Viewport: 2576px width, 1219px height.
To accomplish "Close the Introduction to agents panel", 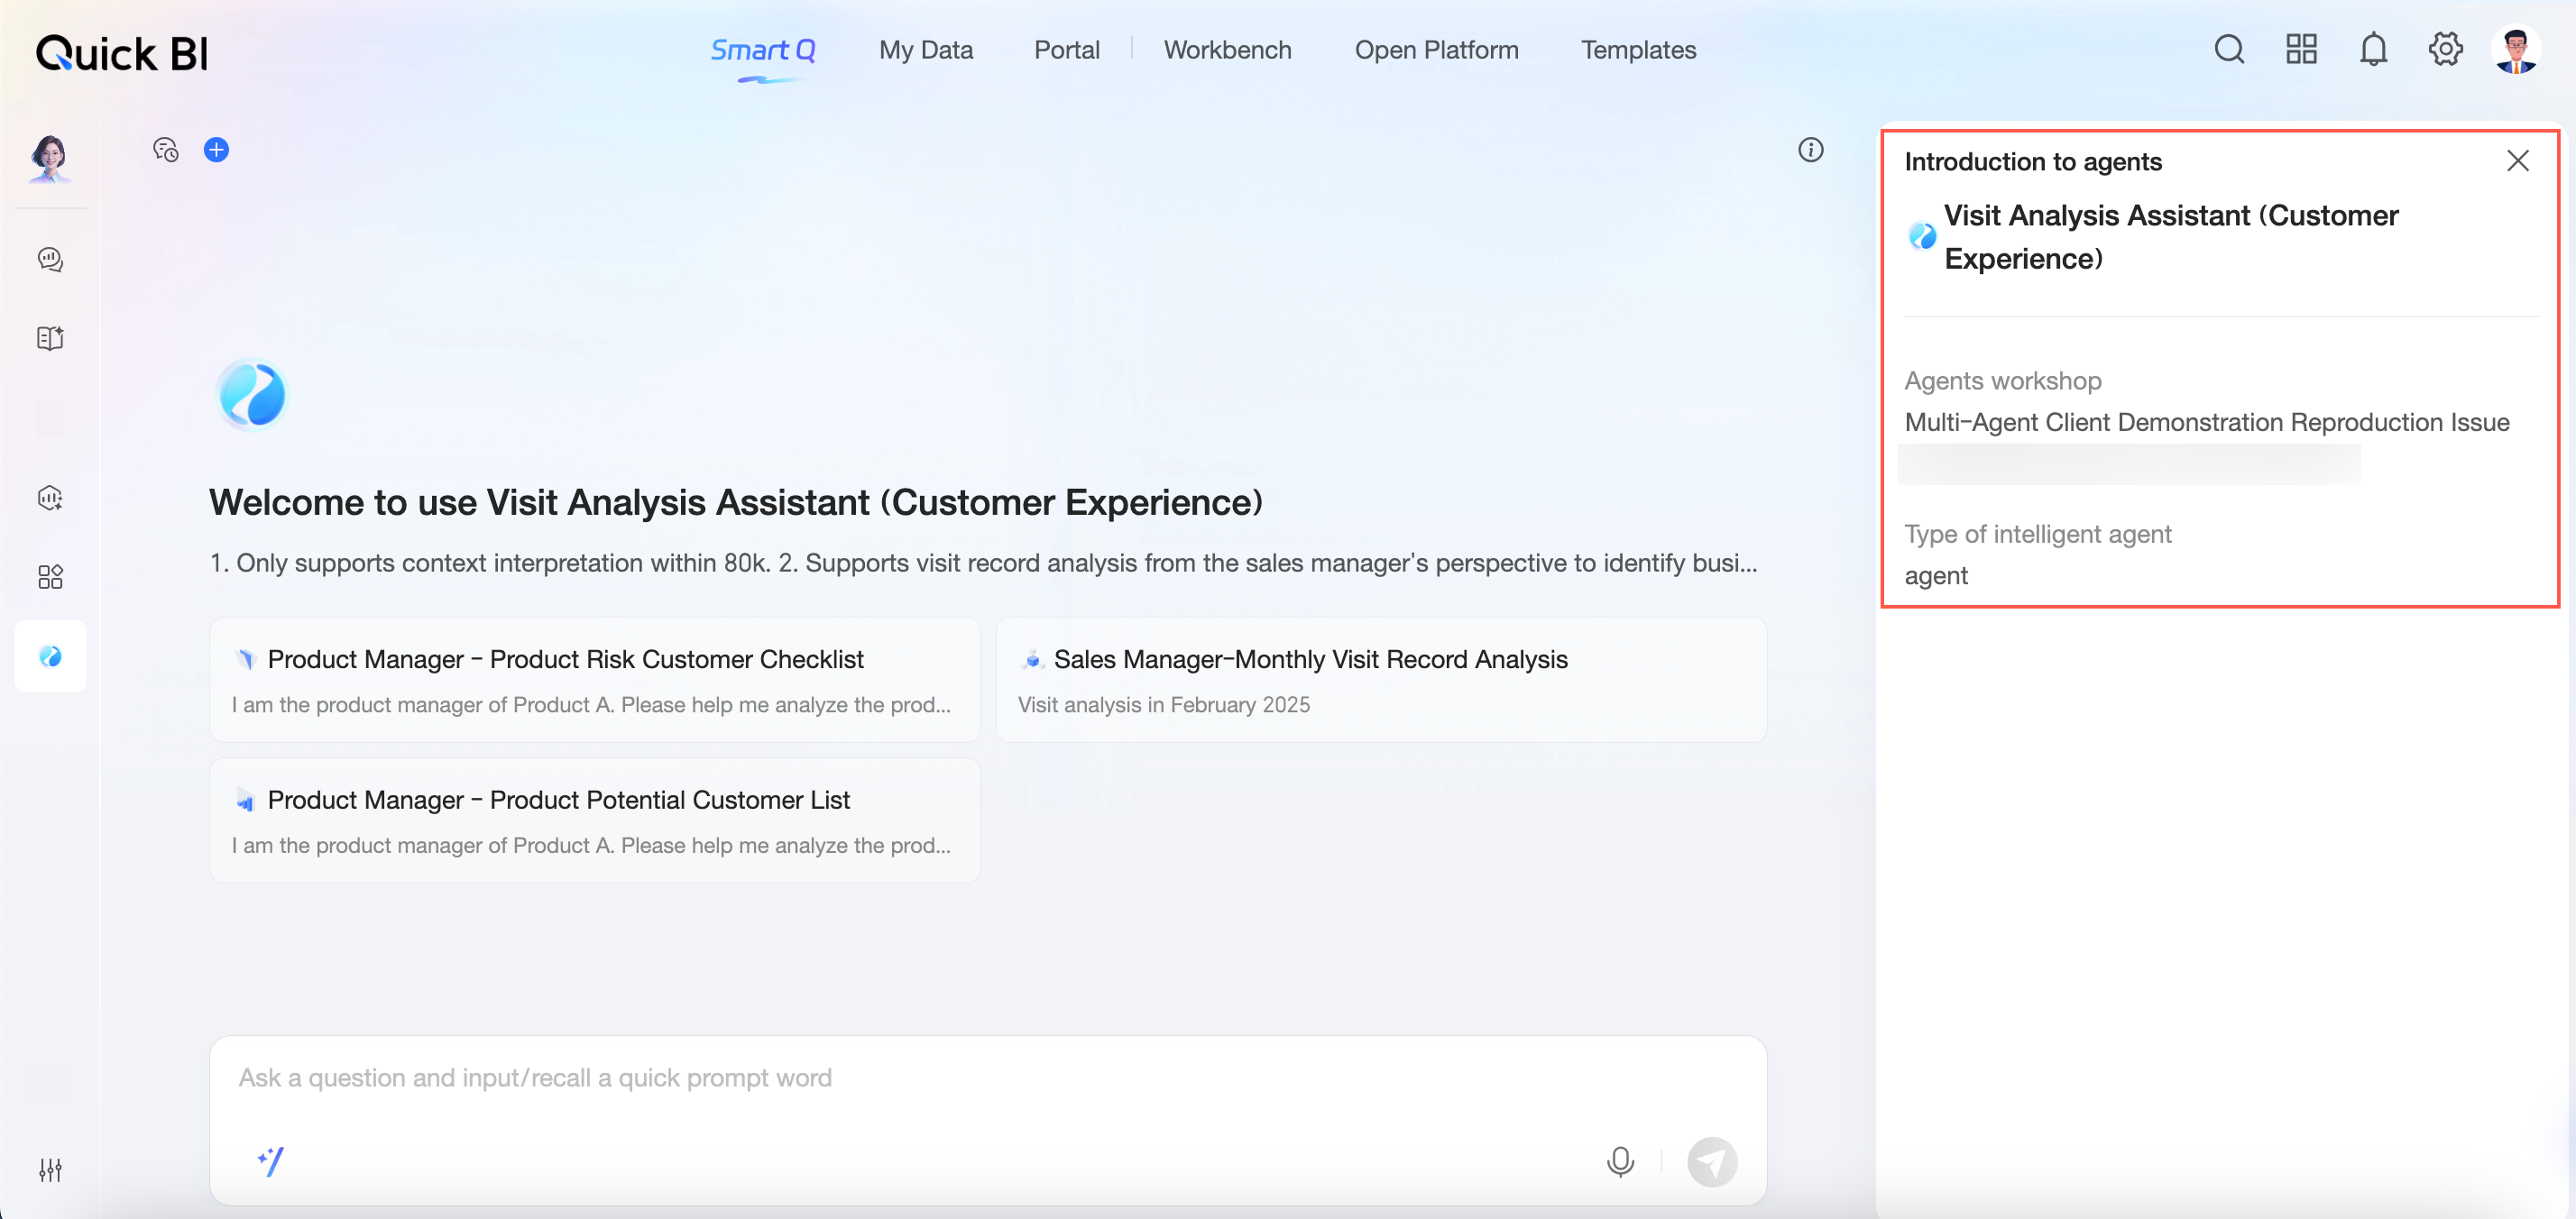I will (2517, 161).
